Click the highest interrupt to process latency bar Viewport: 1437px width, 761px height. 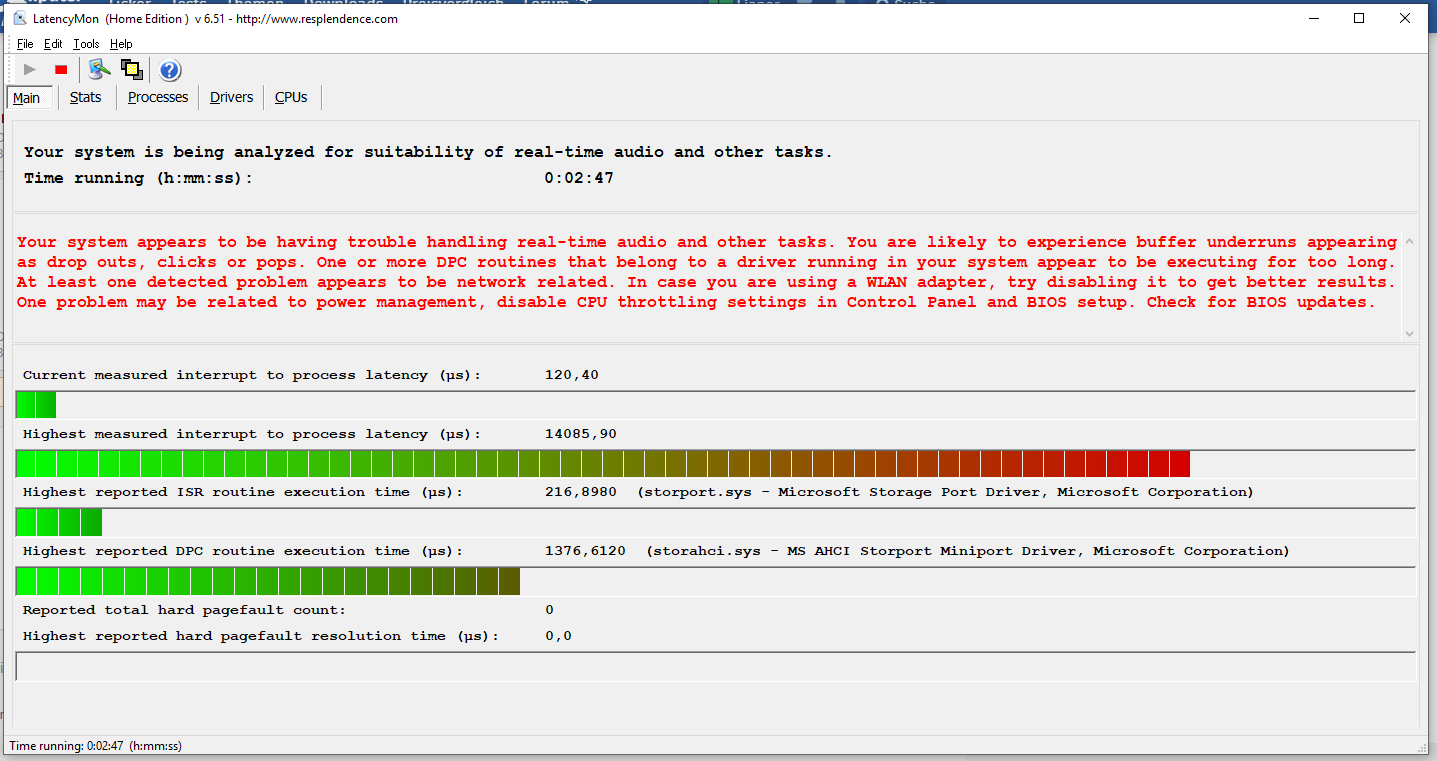[x=716, y=464]
